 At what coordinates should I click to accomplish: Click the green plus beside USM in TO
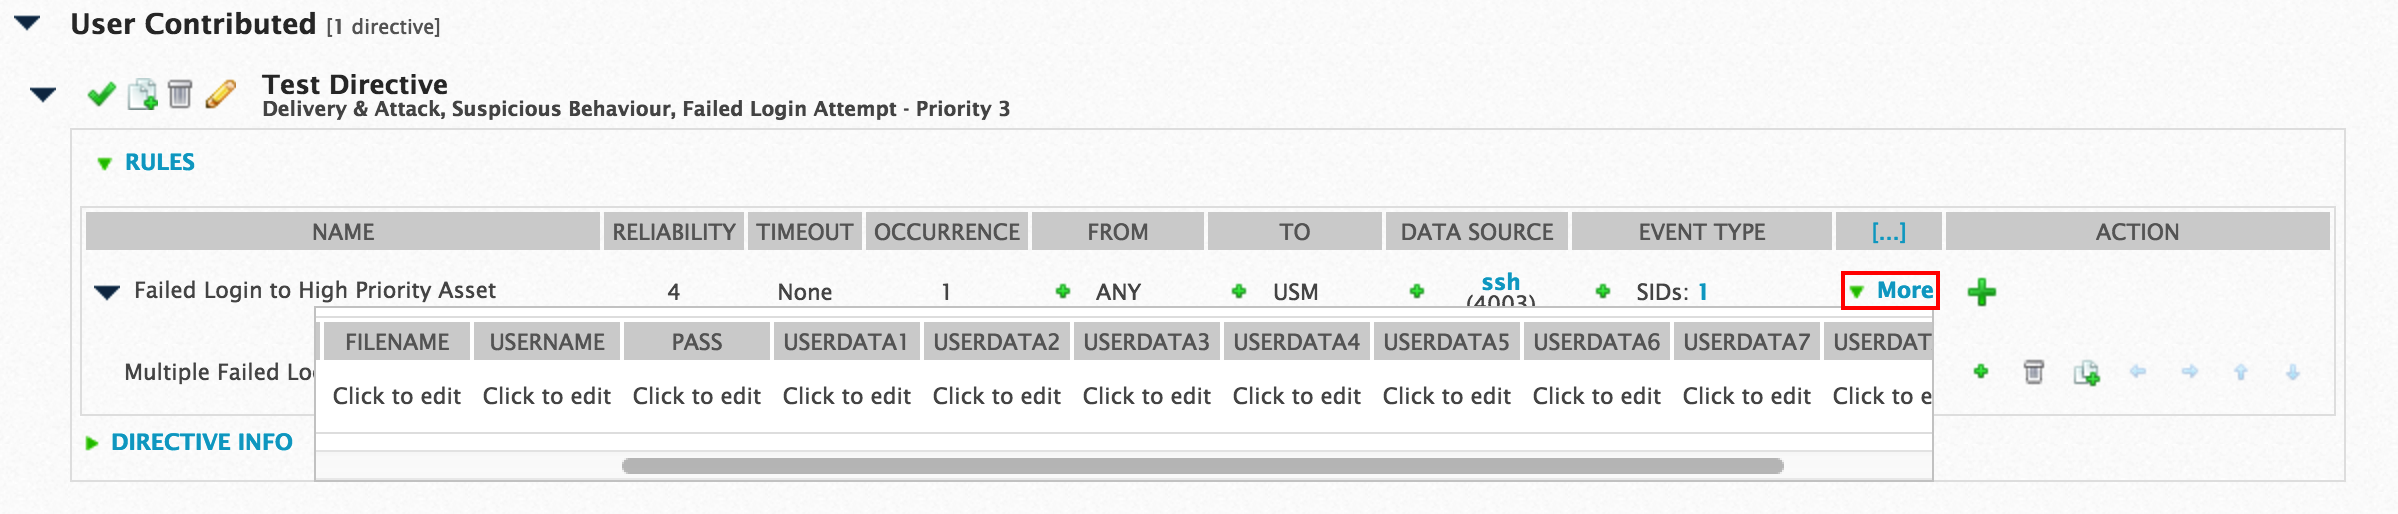click(x=1238, y=291)
